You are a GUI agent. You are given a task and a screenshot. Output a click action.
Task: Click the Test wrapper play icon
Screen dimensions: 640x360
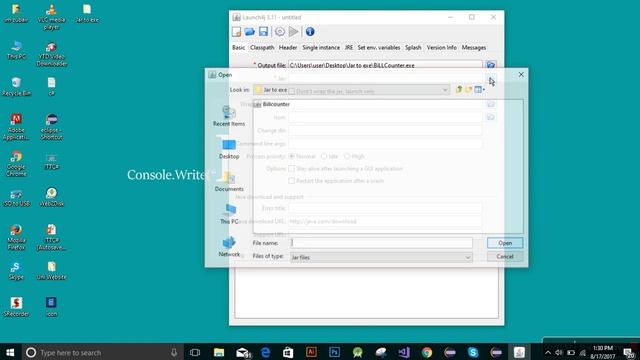coord(293,32)
